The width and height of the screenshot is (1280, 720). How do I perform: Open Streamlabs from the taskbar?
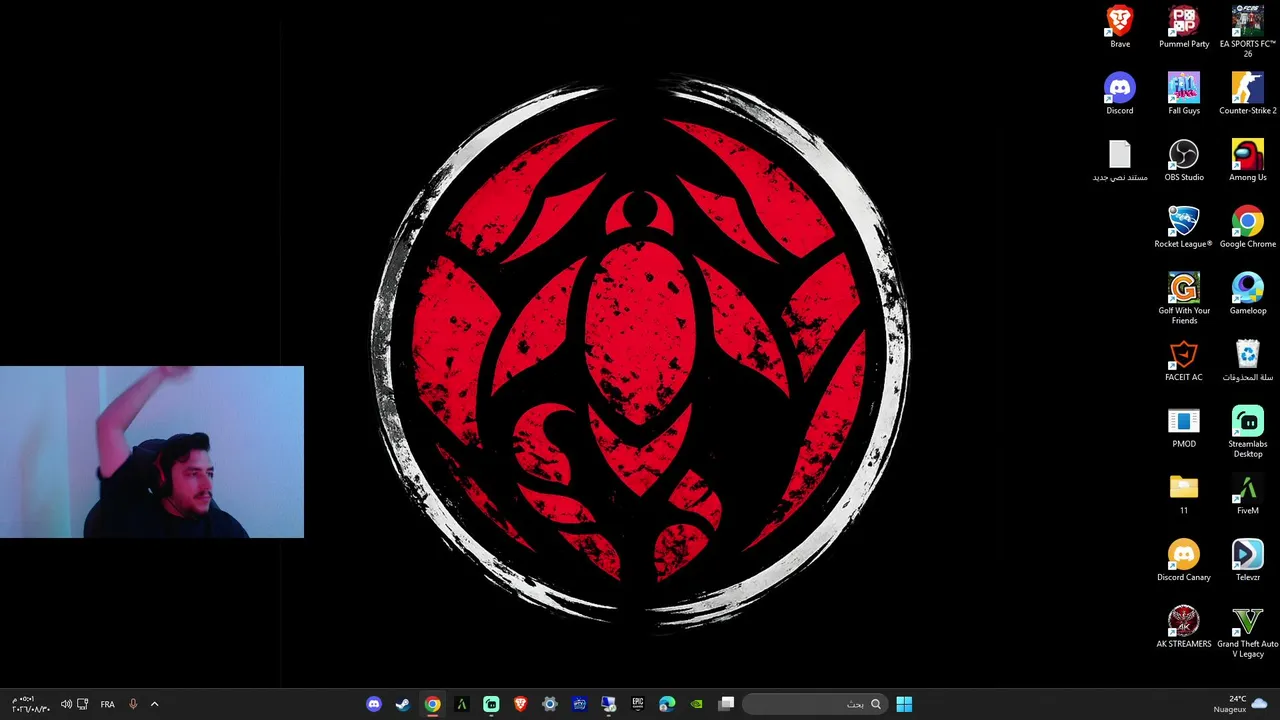(x=491, y=704)
